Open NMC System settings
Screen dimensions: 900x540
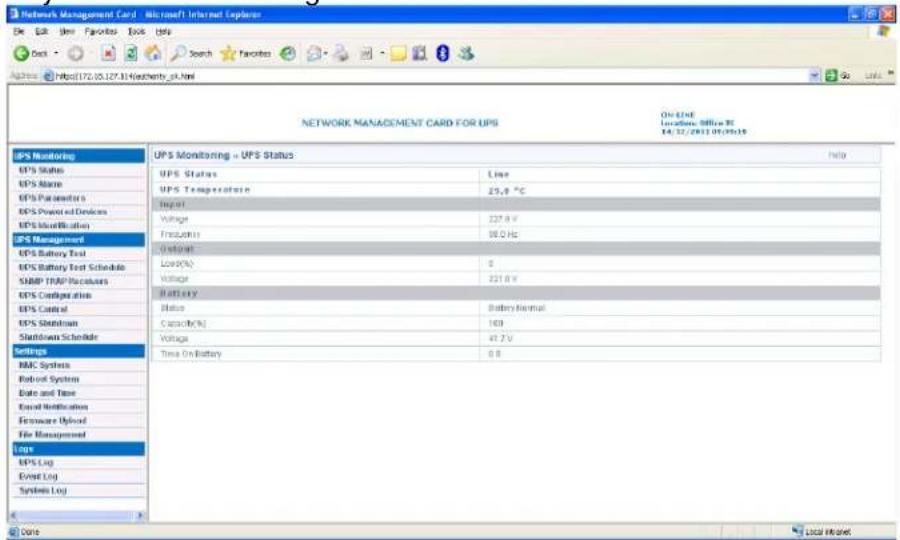(x=44, y=365)
